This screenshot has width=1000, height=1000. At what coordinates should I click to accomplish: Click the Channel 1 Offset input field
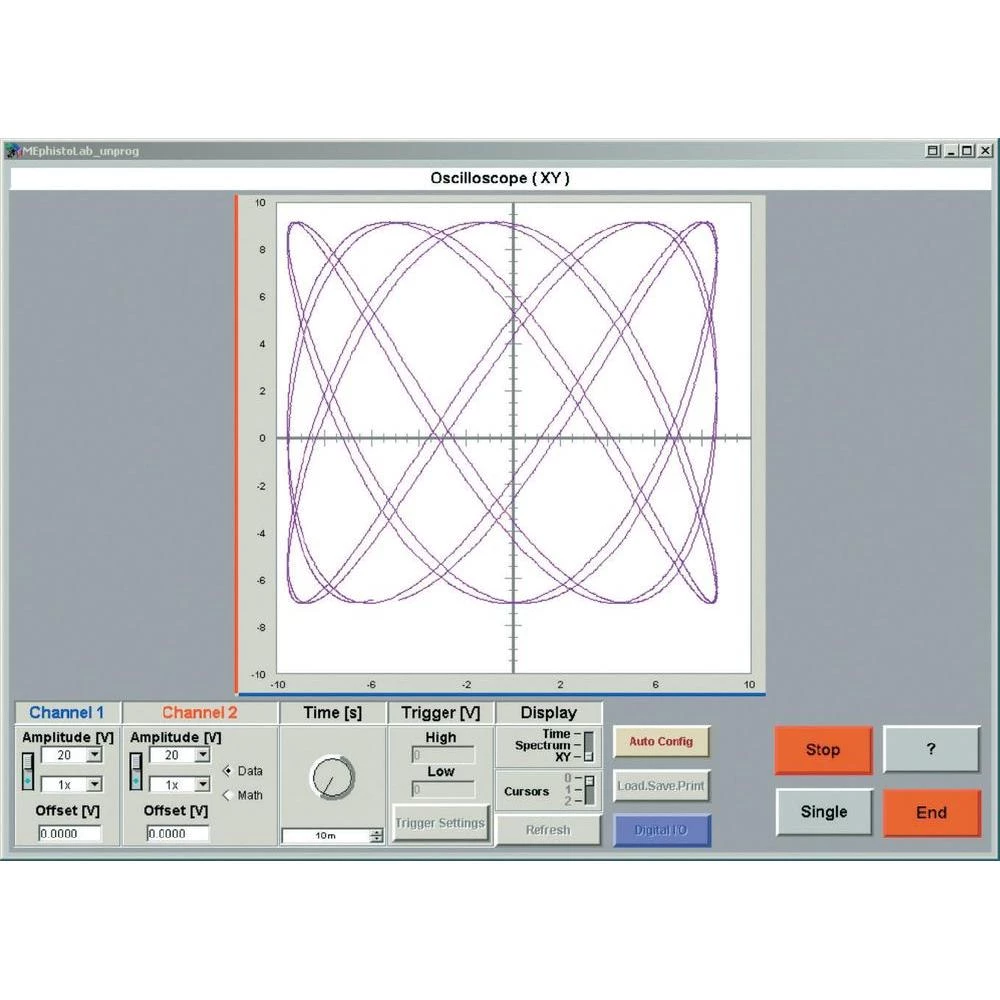[x=70, y=834]
